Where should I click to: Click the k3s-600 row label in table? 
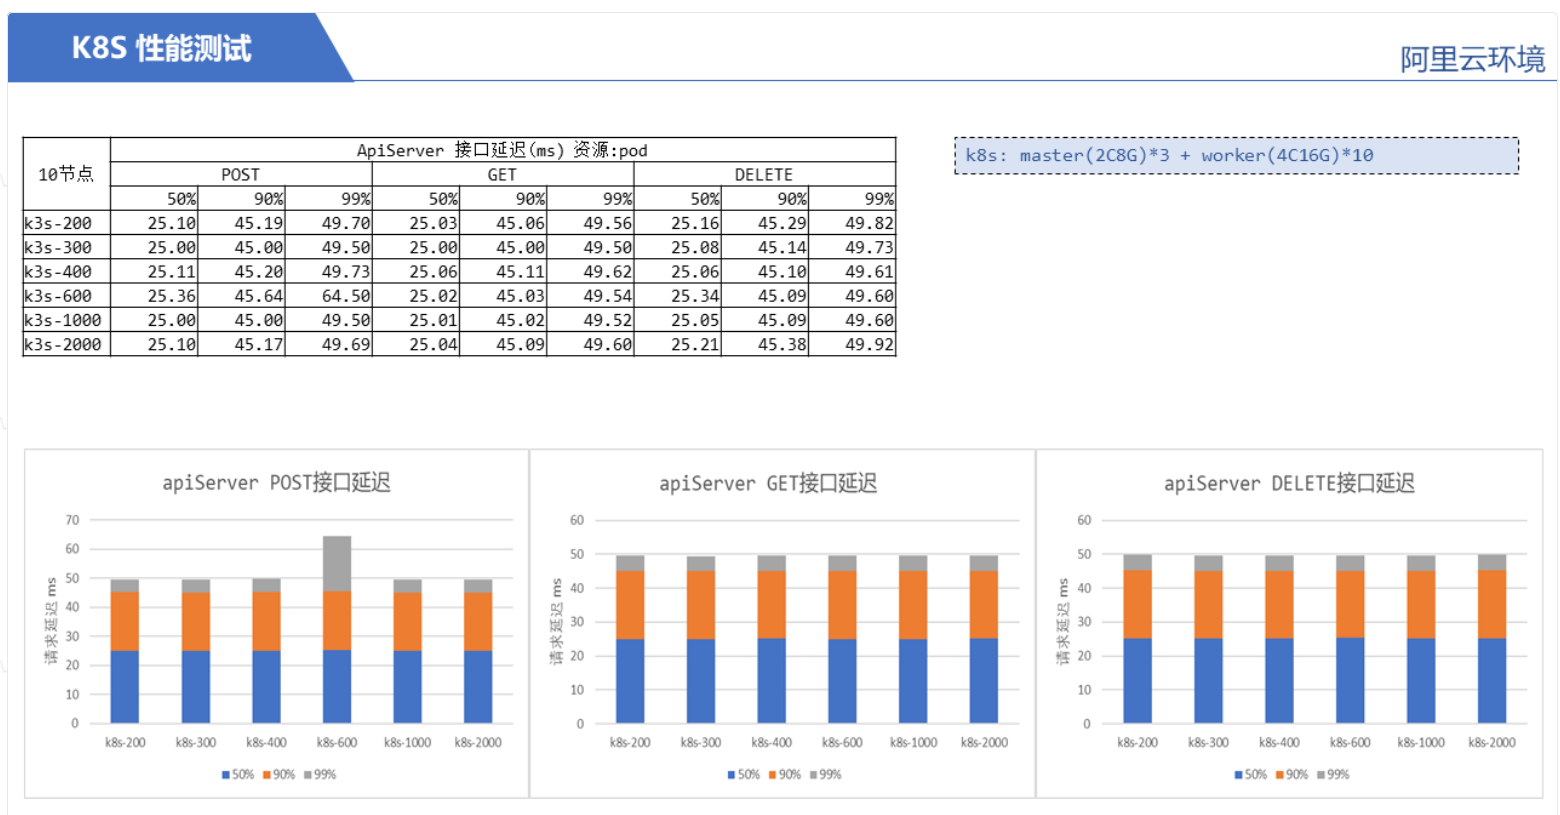click(59, 296)
